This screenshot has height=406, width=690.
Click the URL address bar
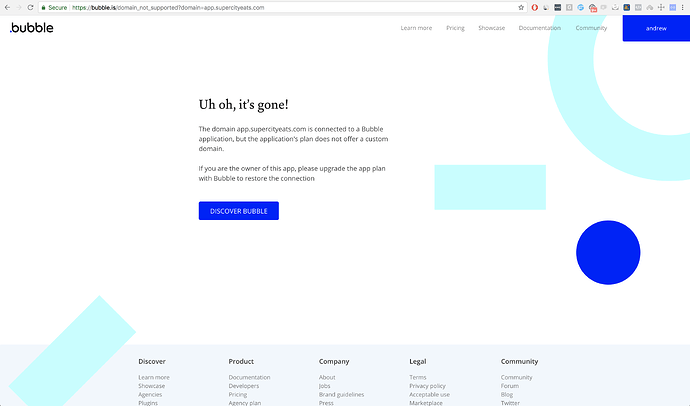tap(282, 7)
